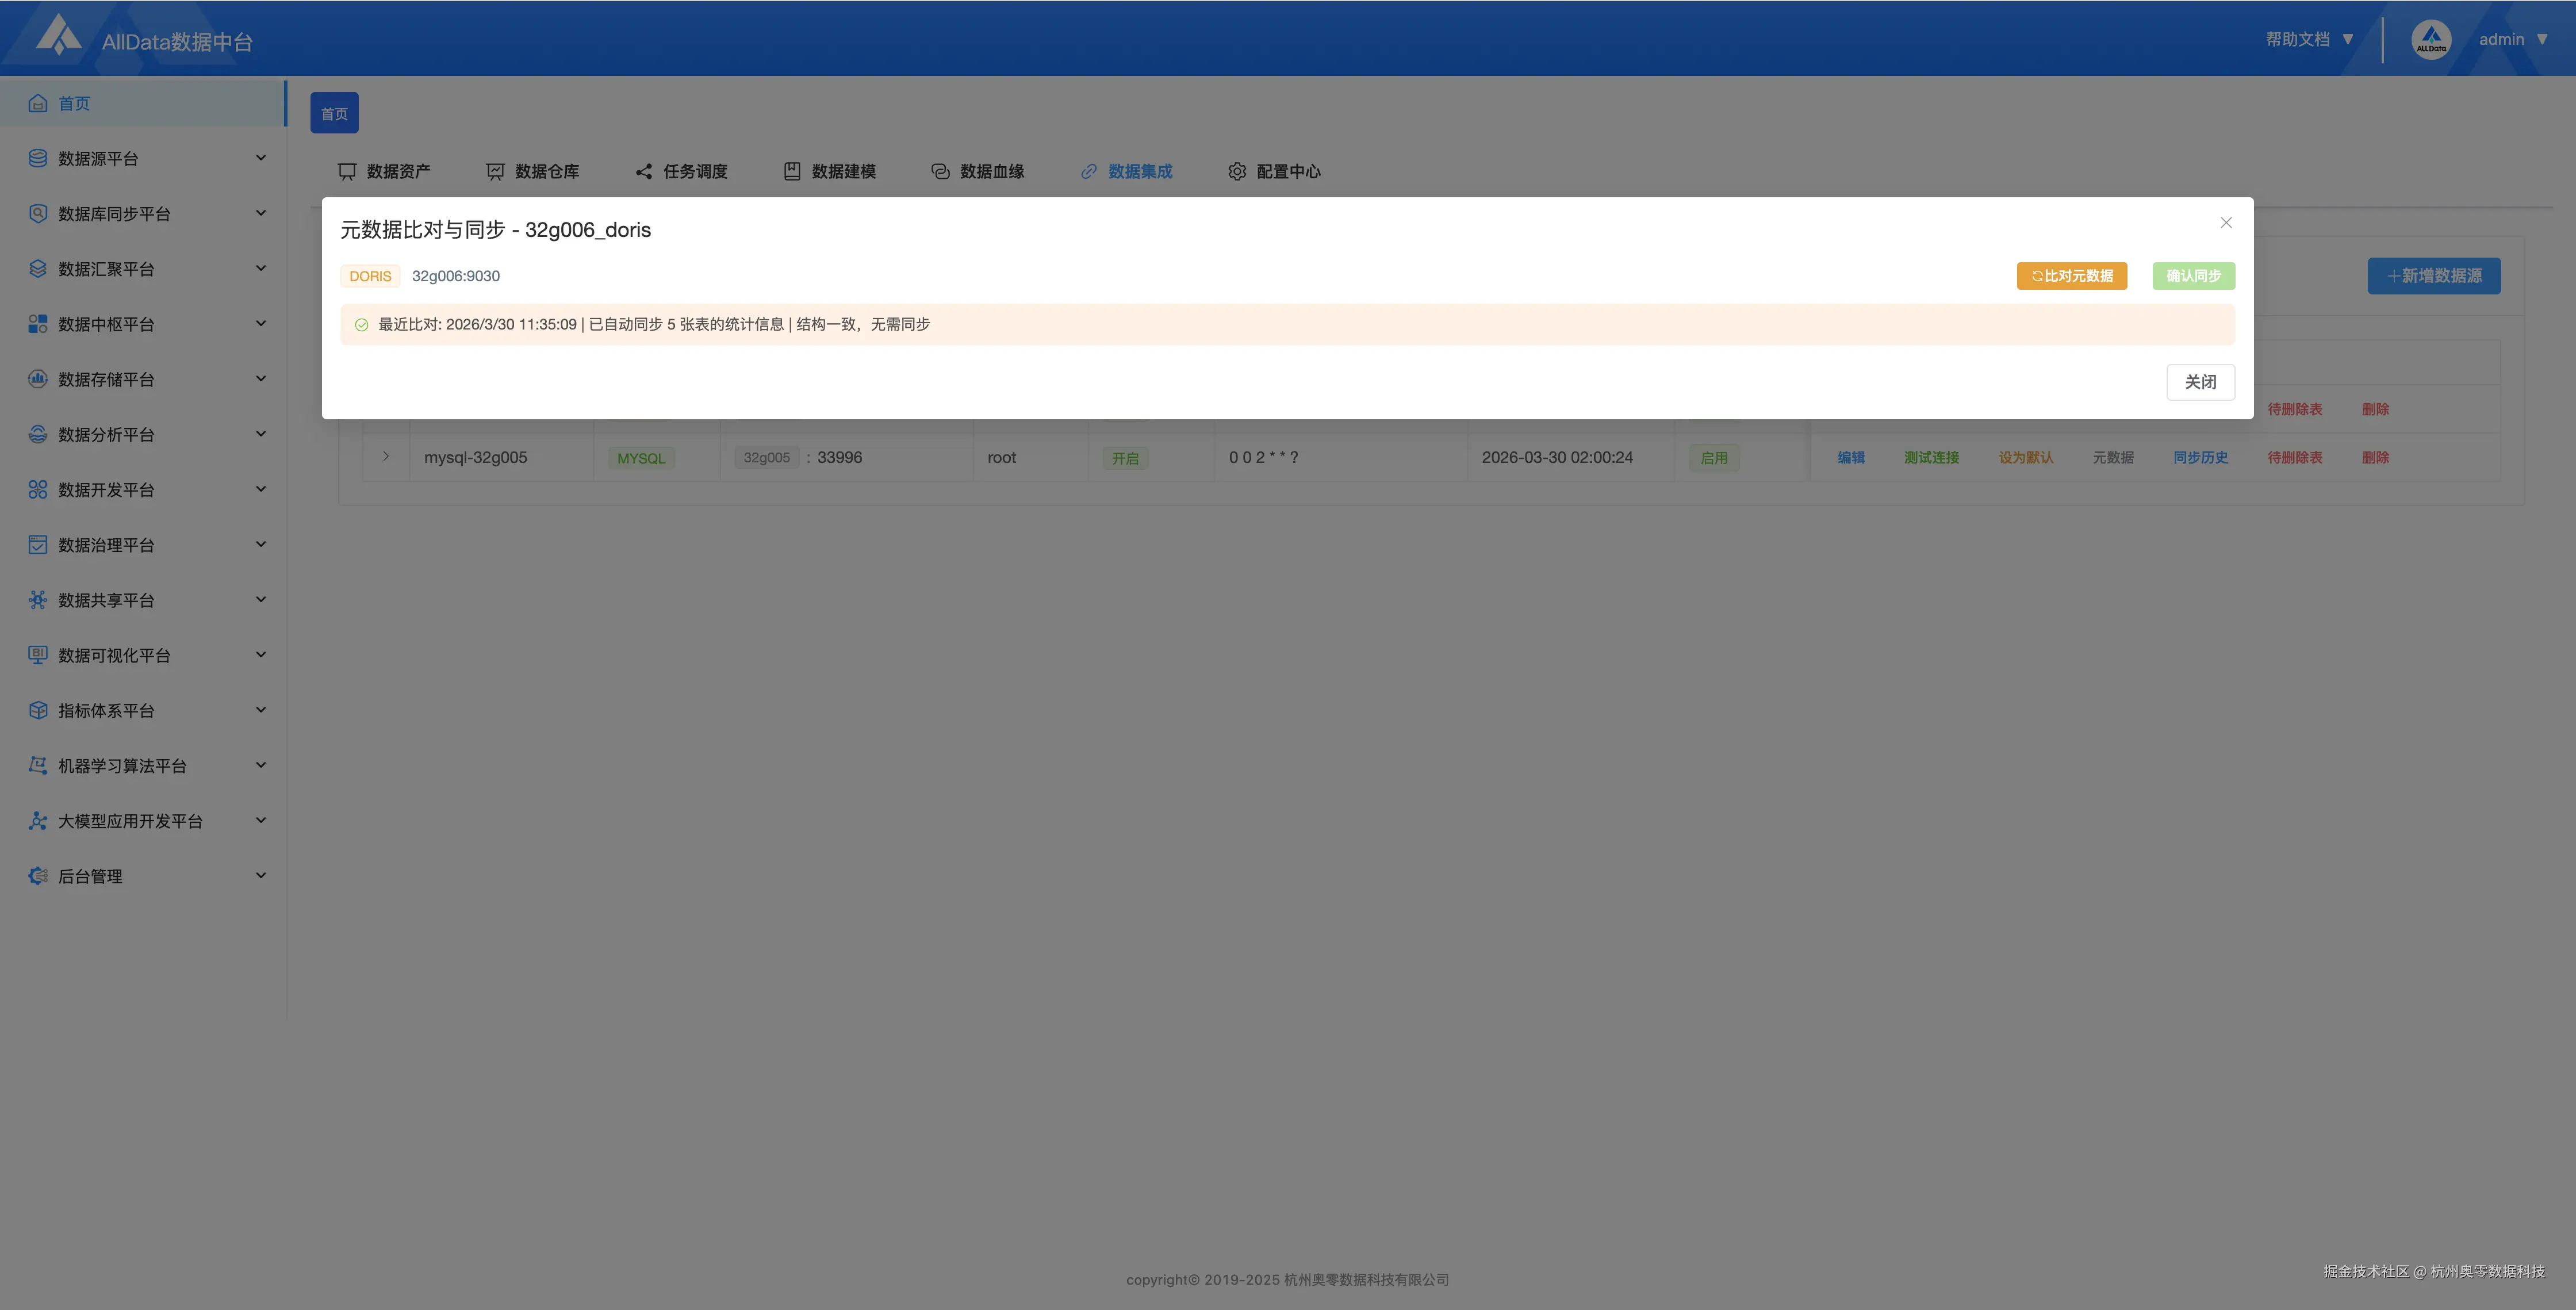Expand the 数据治理平台 menu chevron
Image resolution: width=2576 pixels, height=1310 pixels.
pyautogui.click(x=261, y=544)
